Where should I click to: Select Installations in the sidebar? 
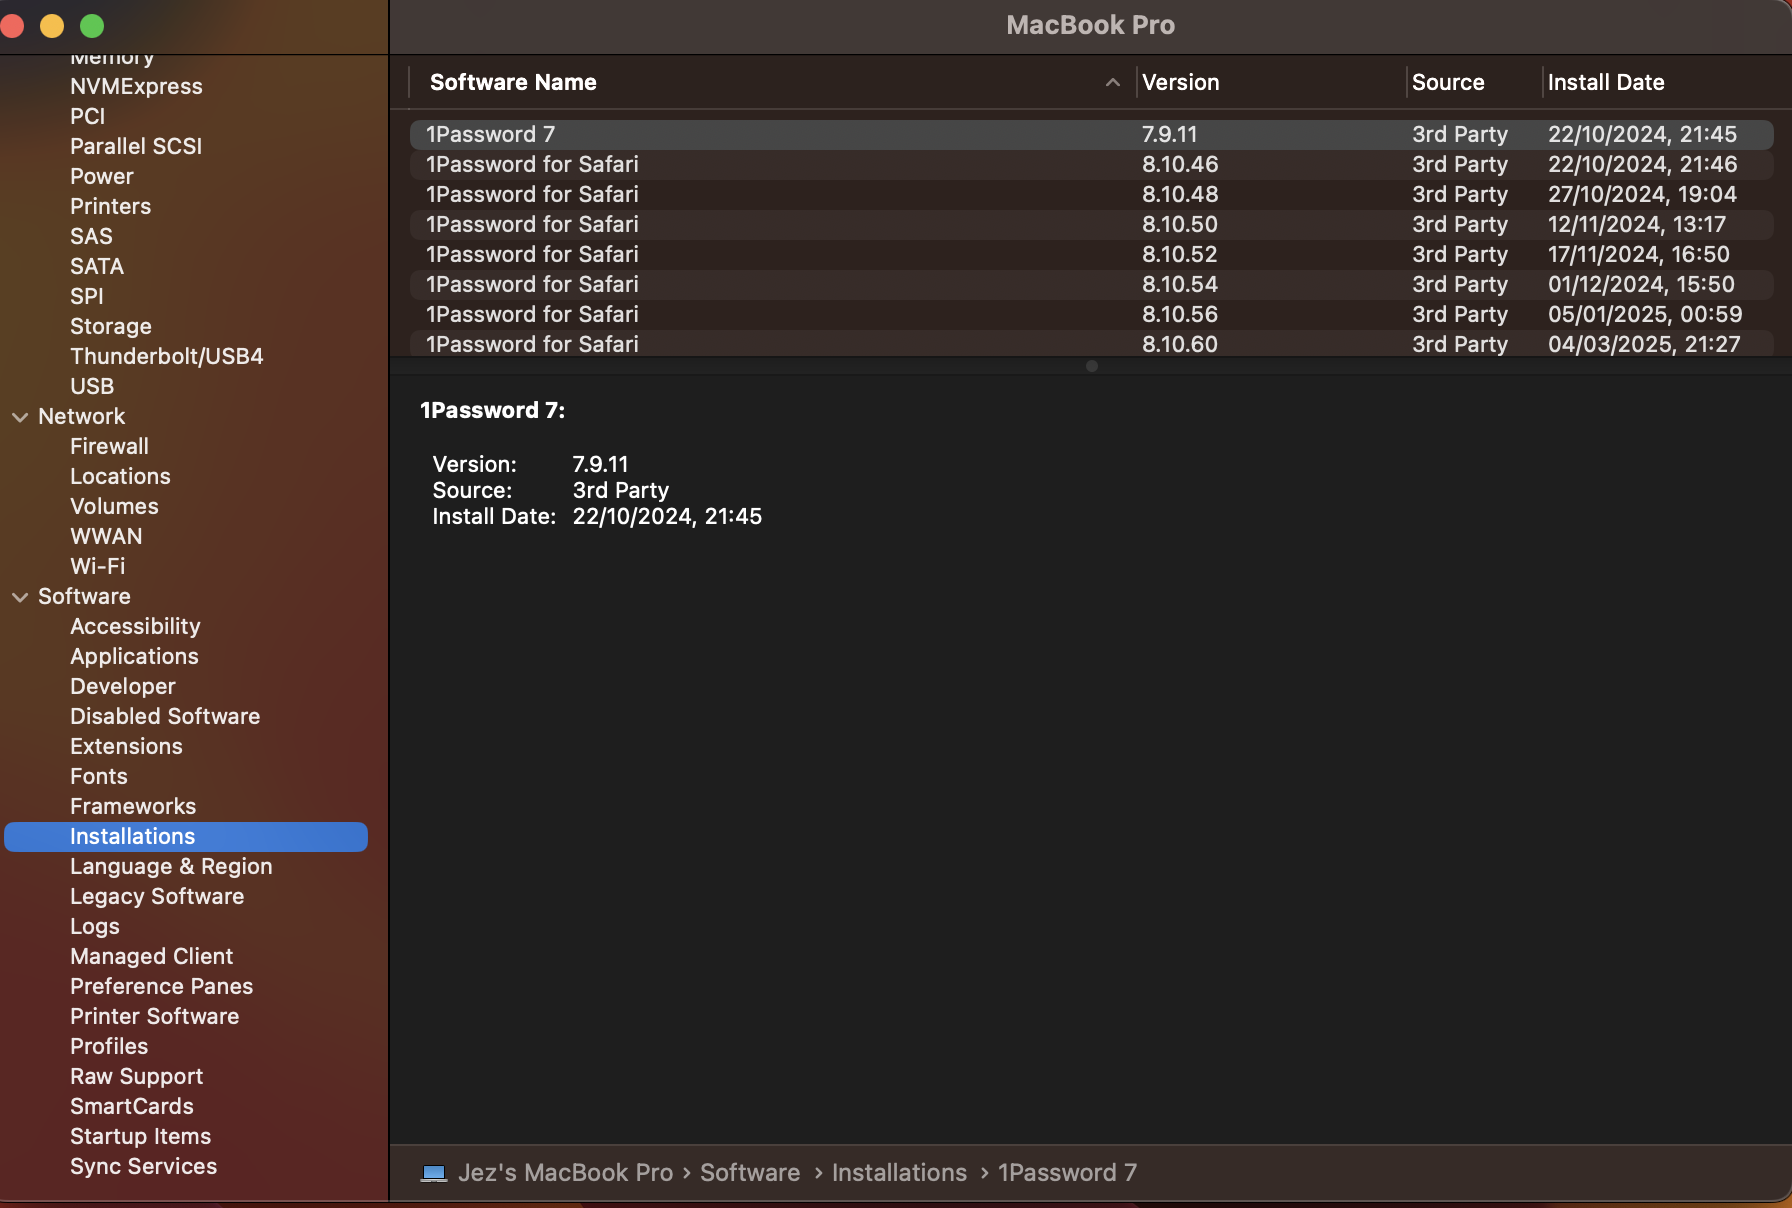(x=186, y=837)
